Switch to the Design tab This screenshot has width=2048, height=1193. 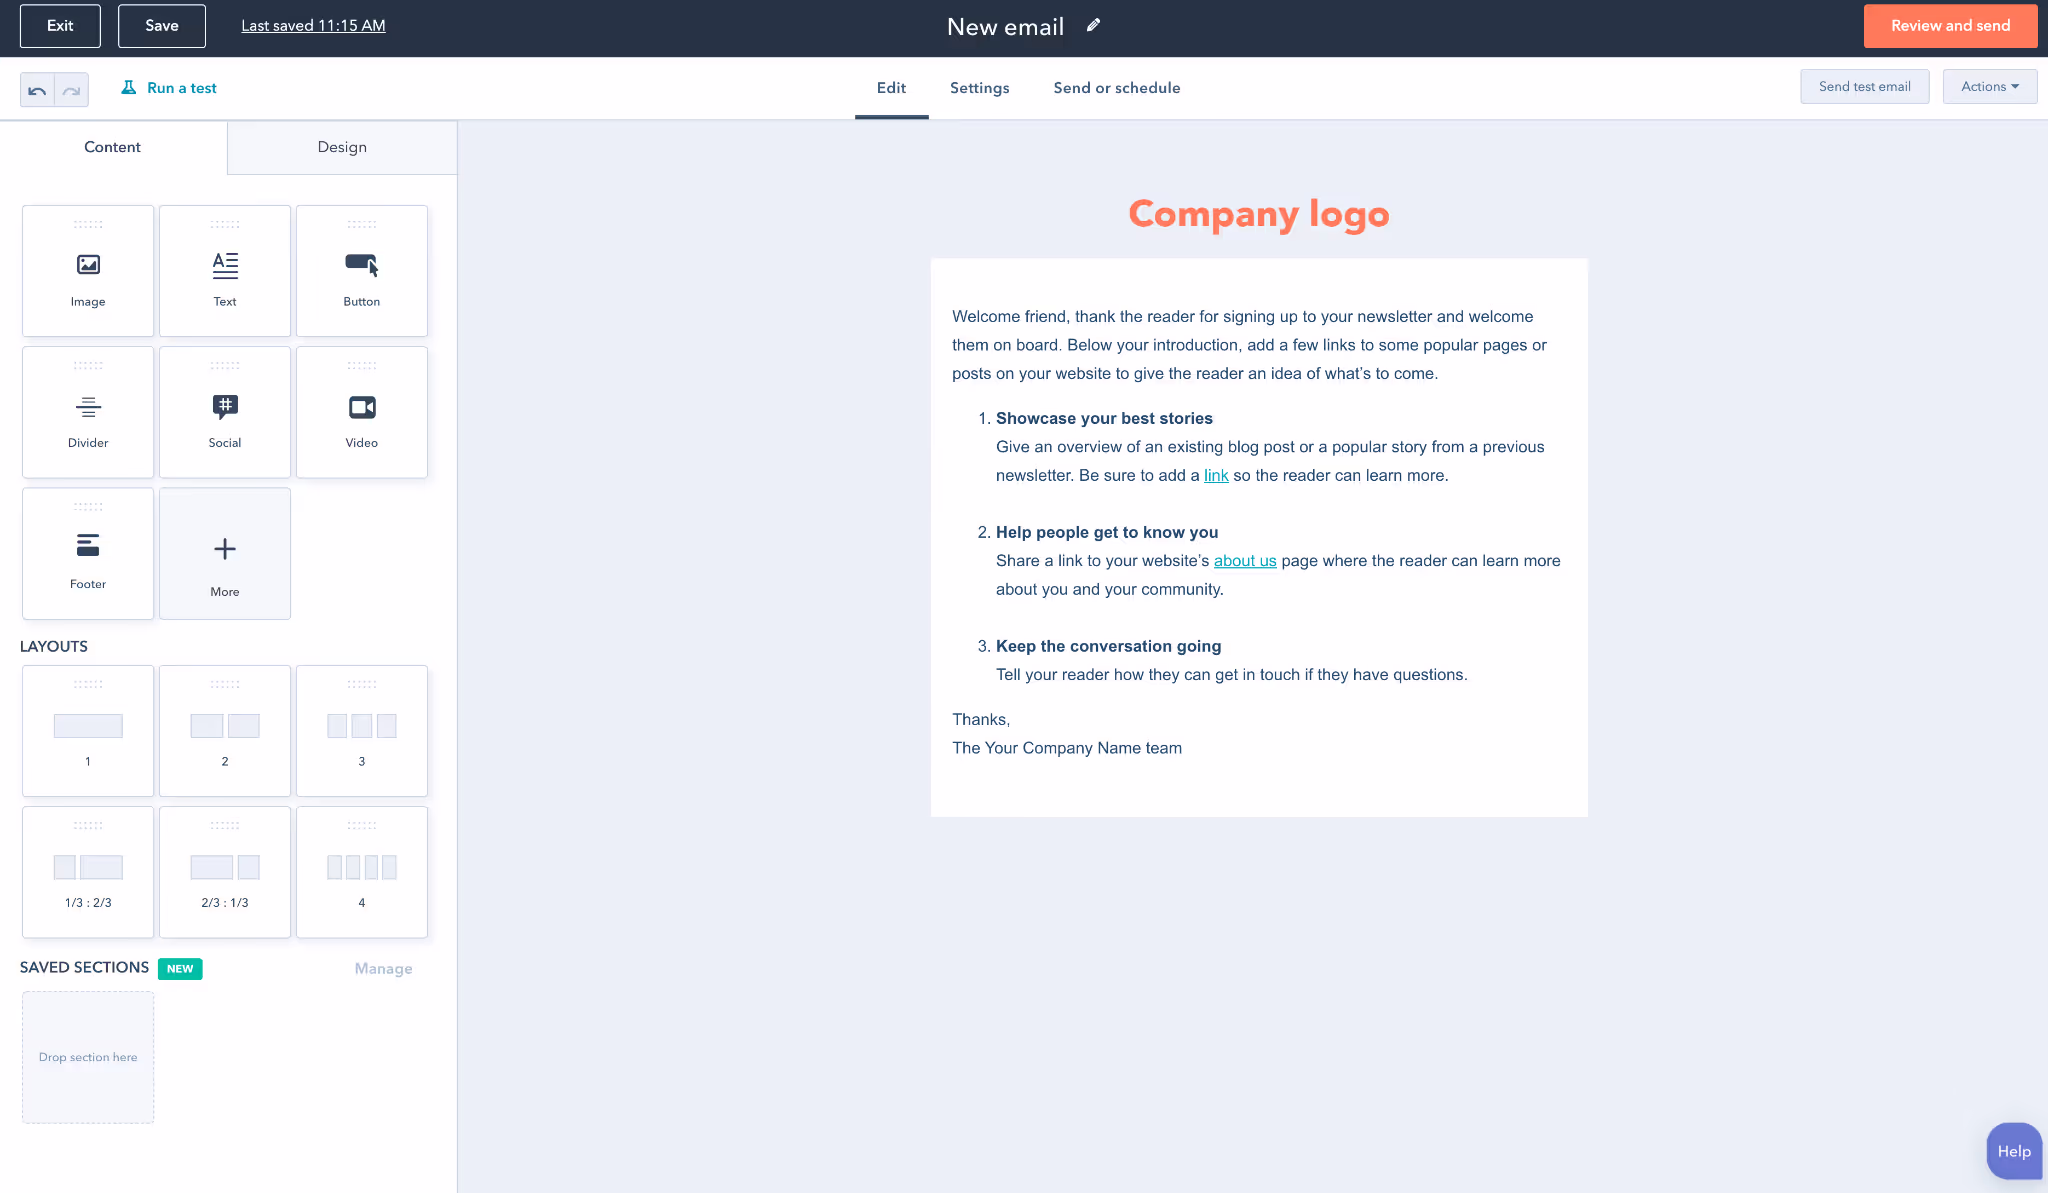[x=342, y=147]
